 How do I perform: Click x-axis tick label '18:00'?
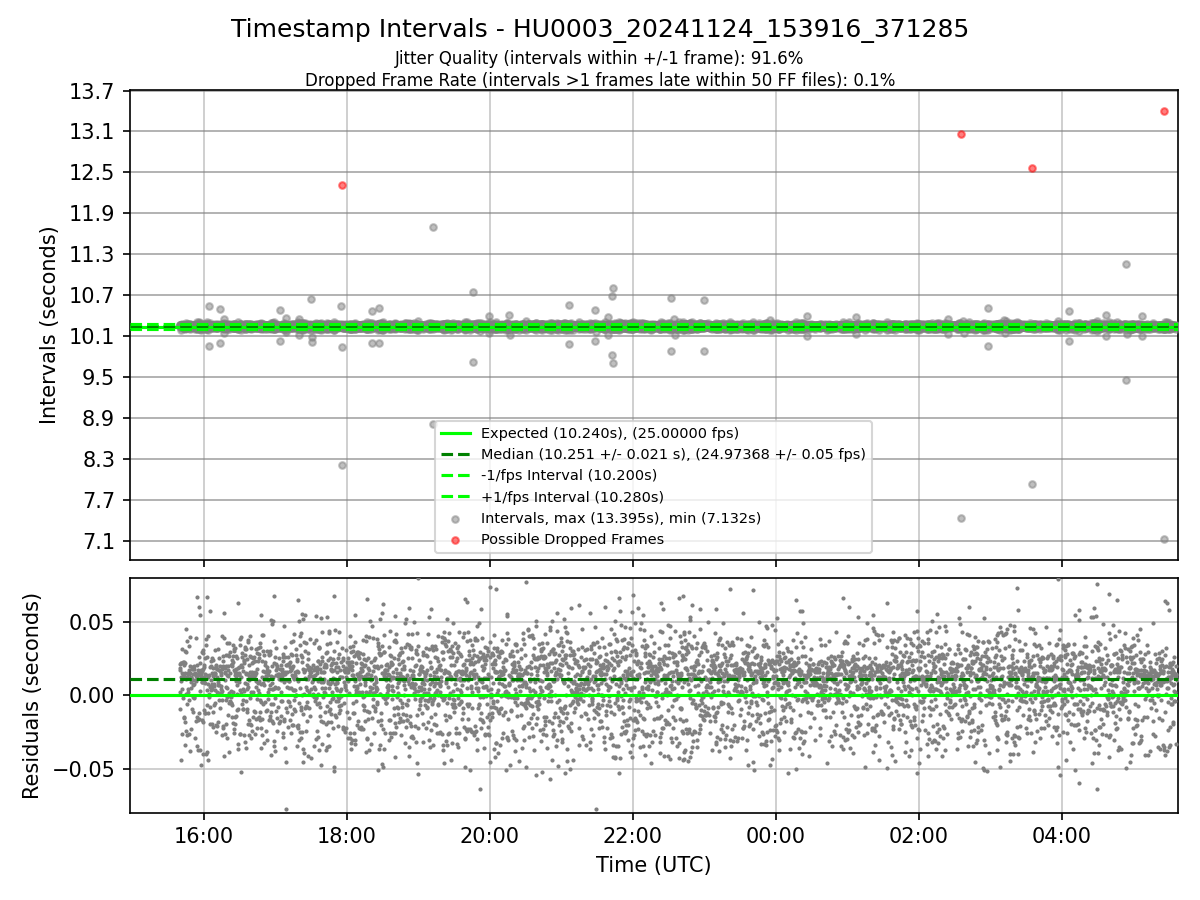[347, 835]
